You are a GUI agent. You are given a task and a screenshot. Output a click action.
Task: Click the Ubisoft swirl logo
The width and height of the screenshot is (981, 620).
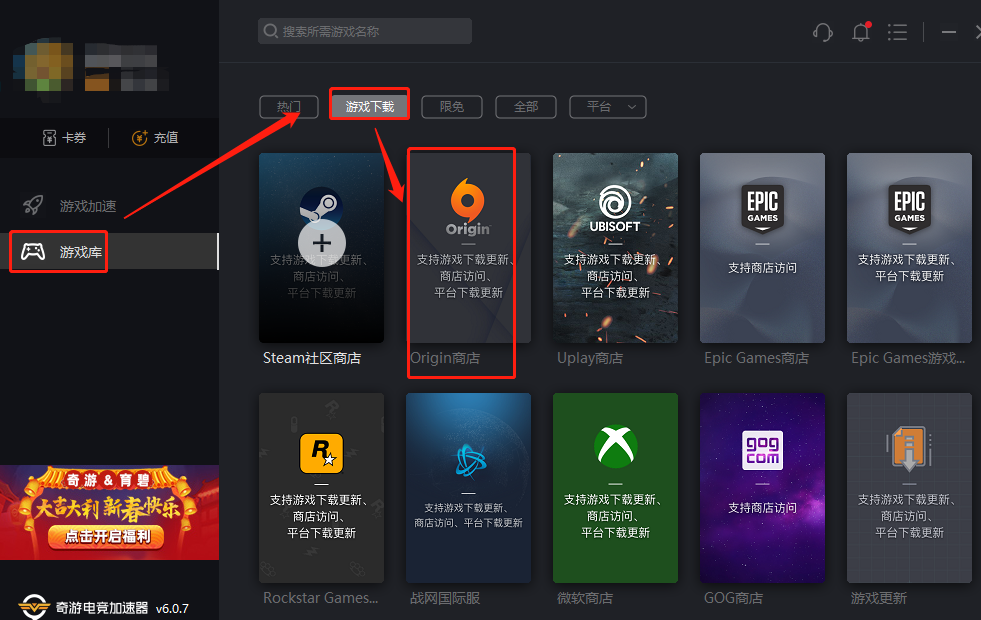(615, 202)
